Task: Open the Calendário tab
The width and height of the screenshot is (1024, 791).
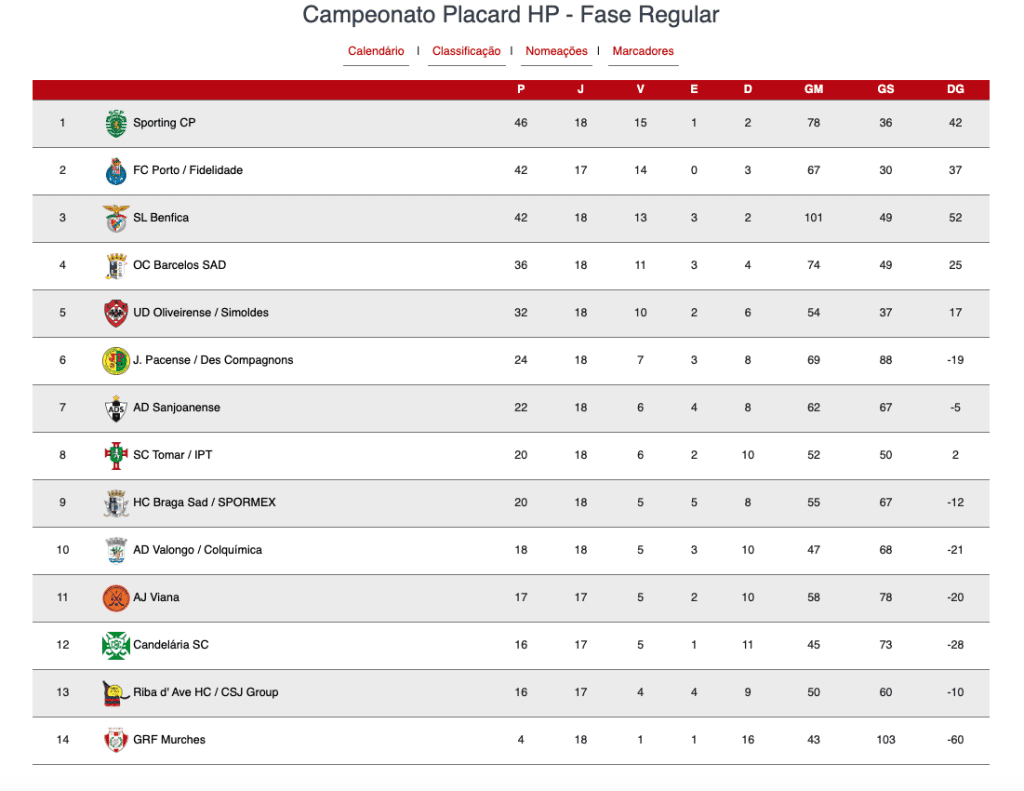Action: (376, 51)
